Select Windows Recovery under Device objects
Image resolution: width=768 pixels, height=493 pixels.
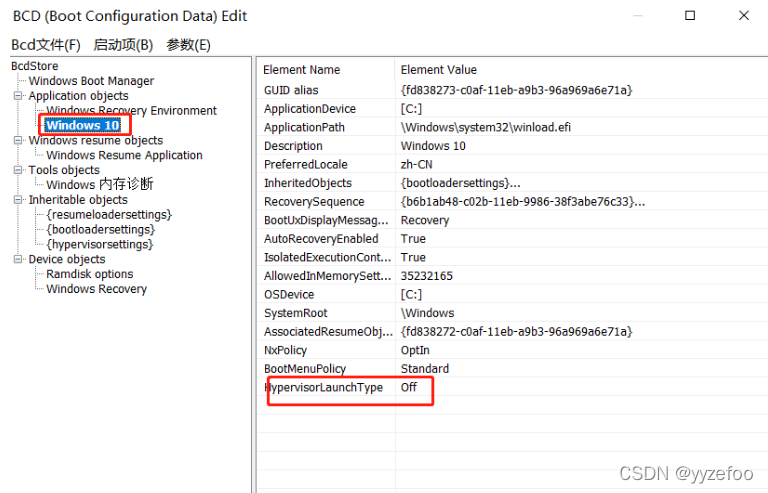click(x=96, y=289)
